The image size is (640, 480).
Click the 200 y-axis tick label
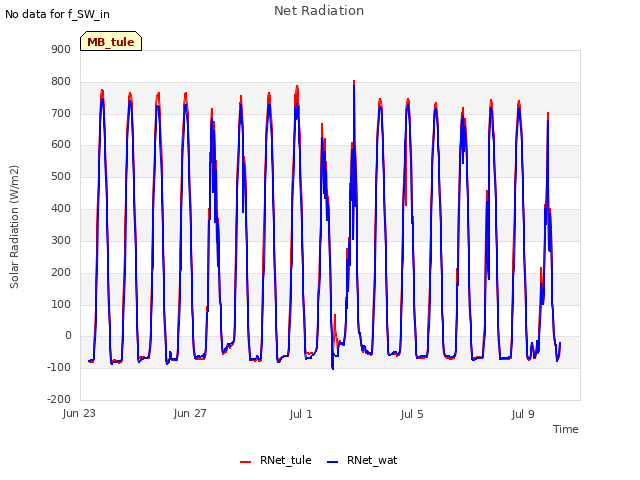[61, 272]
